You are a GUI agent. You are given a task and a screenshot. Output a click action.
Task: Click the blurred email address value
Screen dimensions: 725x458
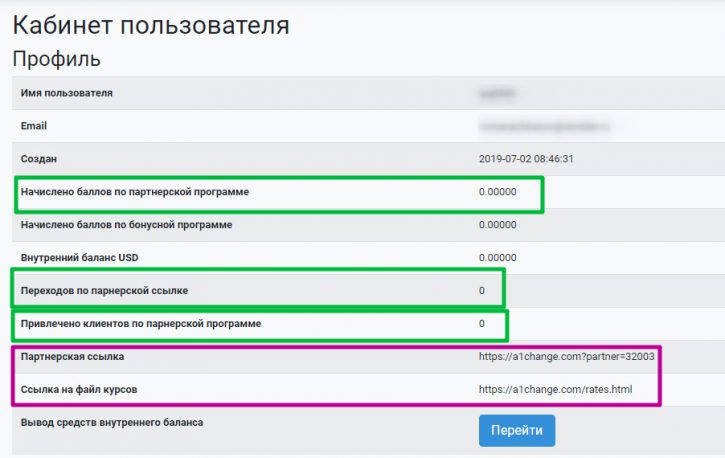coord(544,126)
